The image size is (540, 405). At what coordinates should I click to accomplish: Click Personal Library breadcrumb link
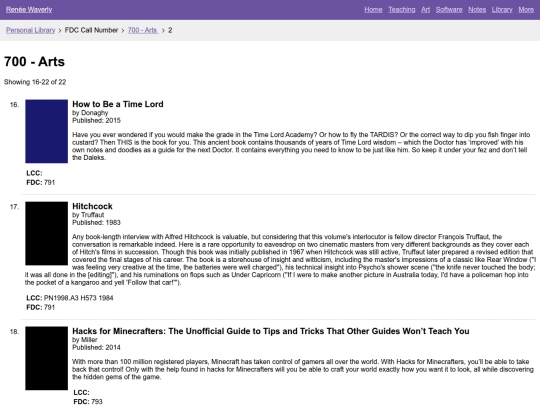coord(30,30)
